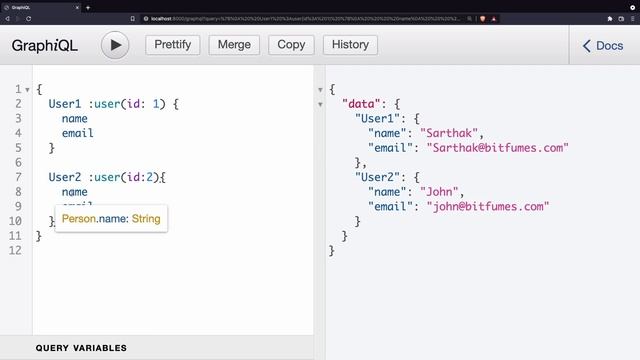Screen dimensions: 640x360
Task: Click the browser forward arrow
Action: (18, 19)
